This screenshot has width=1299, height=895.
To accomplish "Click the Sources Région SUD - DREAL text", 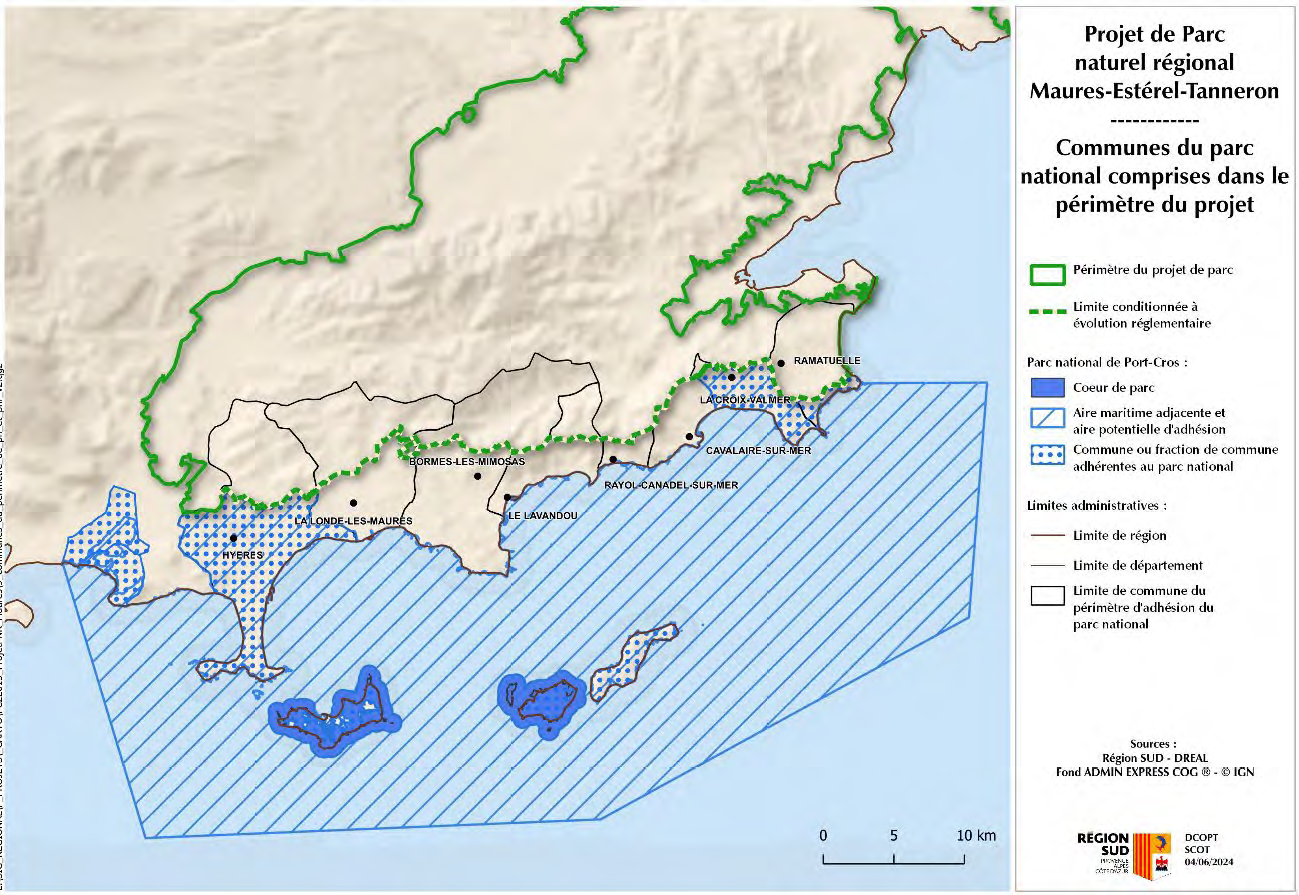I will 1155,757.
